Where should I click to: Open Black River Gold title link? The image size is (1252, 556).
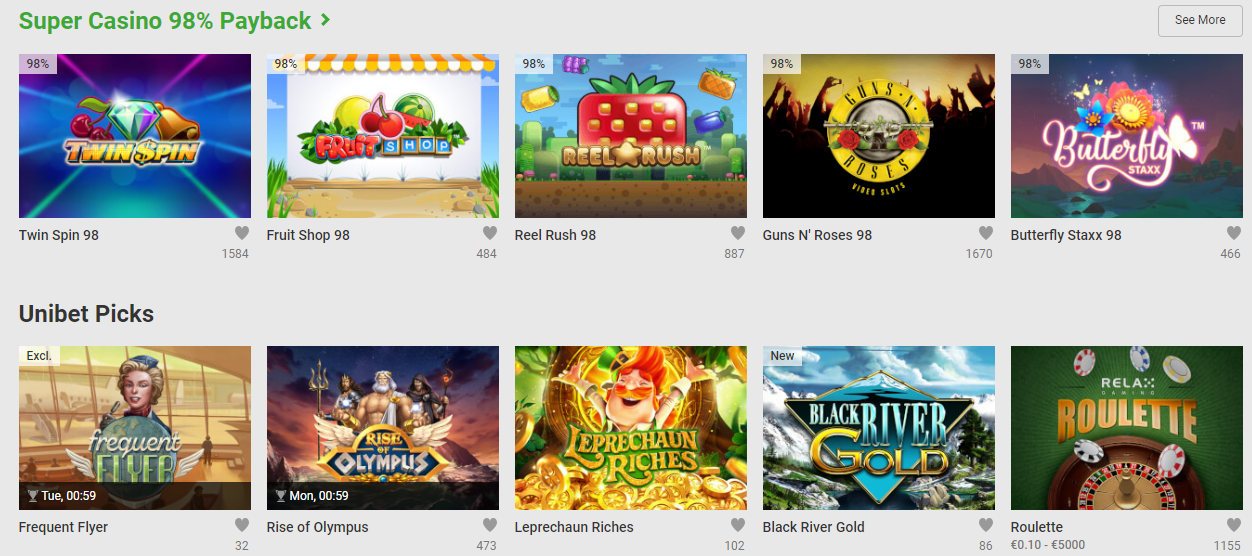[x=814, y=527]
